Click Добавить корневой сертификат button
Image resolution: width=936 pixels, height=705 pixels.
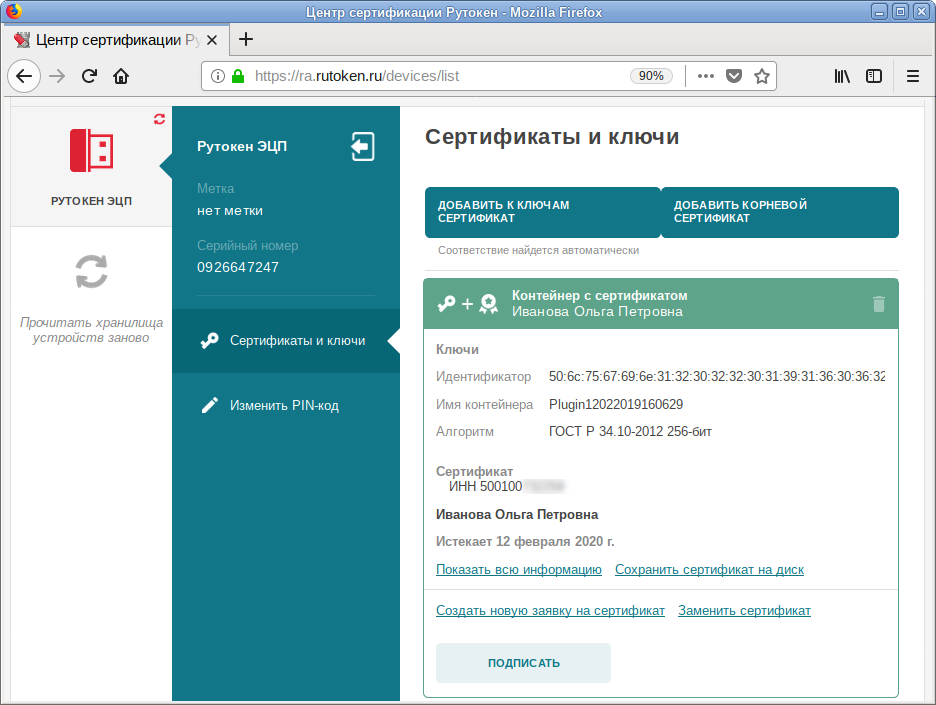[x=780, y=212]
